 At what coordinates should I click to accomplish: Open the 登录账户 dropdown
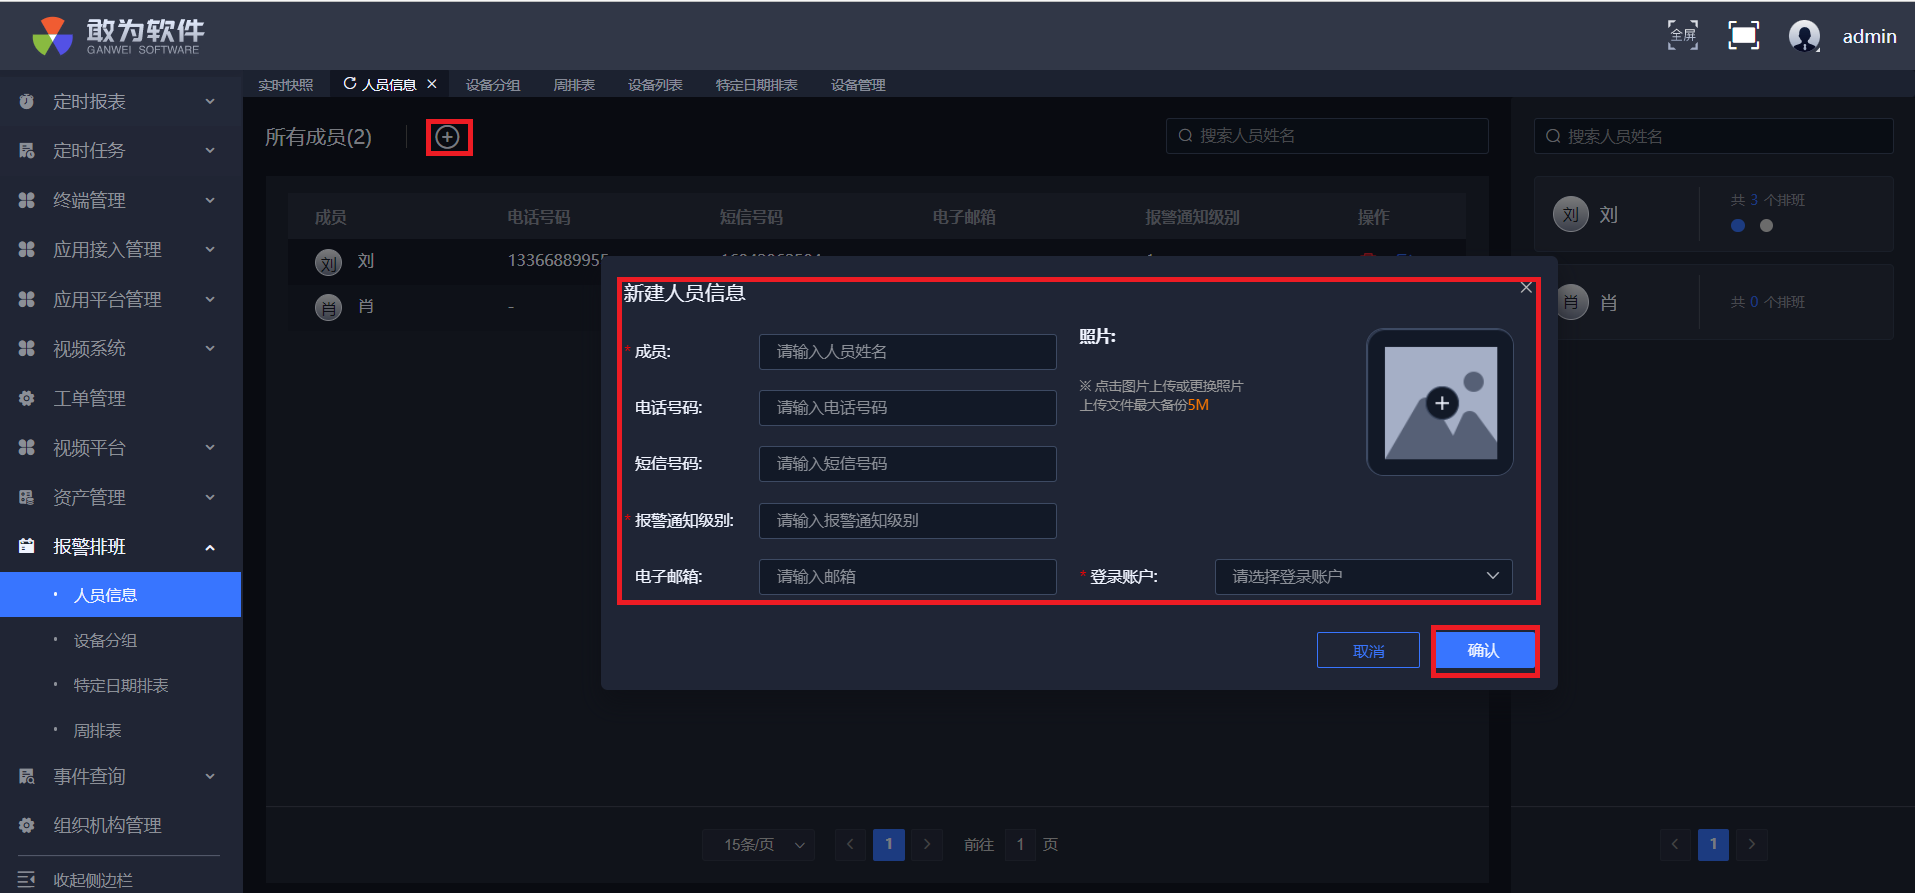point(1363,577)
